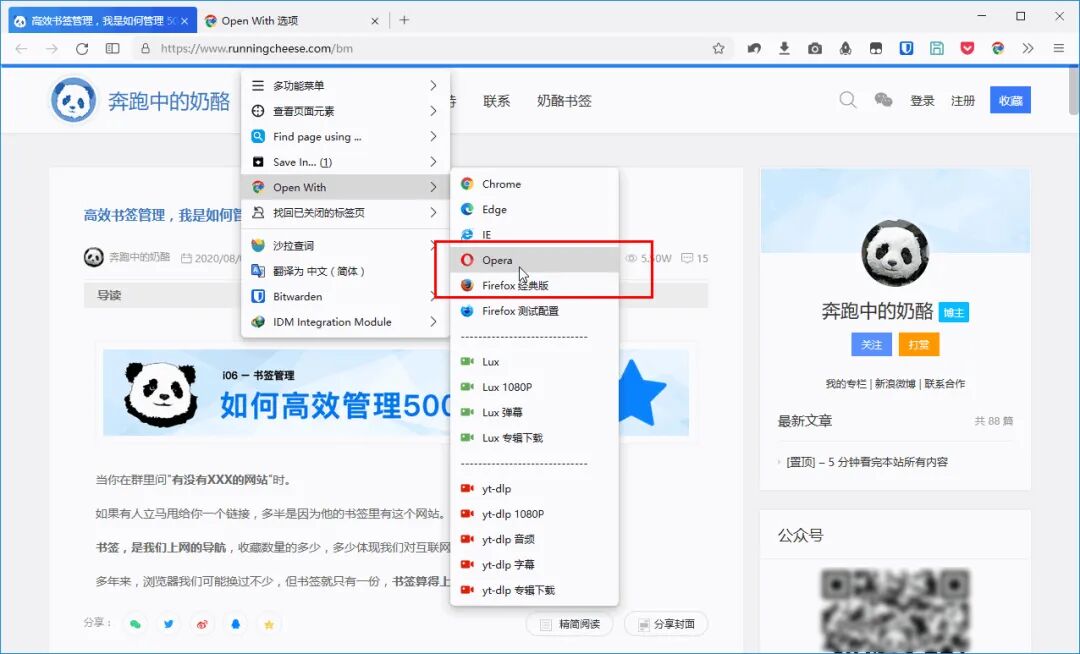Toggle the sidebar panel icon
This screenshot has width=1080, height=654.
[x=112, y=48]
